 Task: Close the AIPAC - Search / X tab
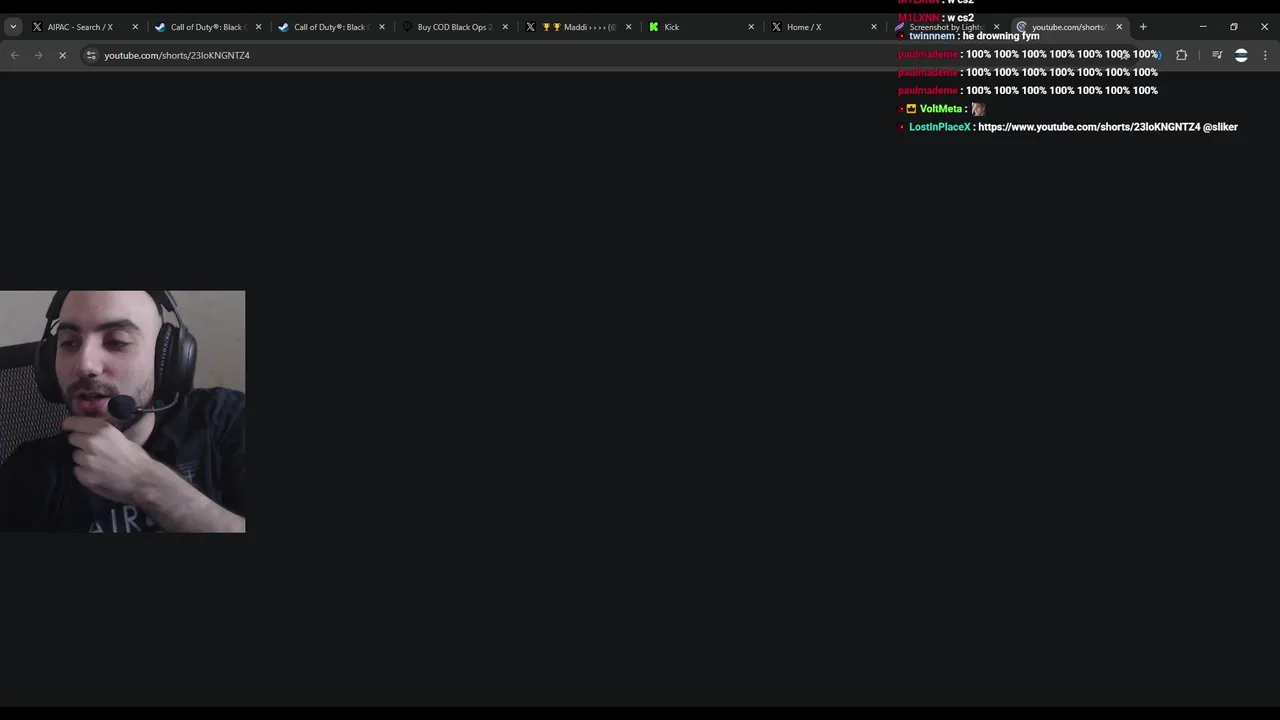pos(135,27)
